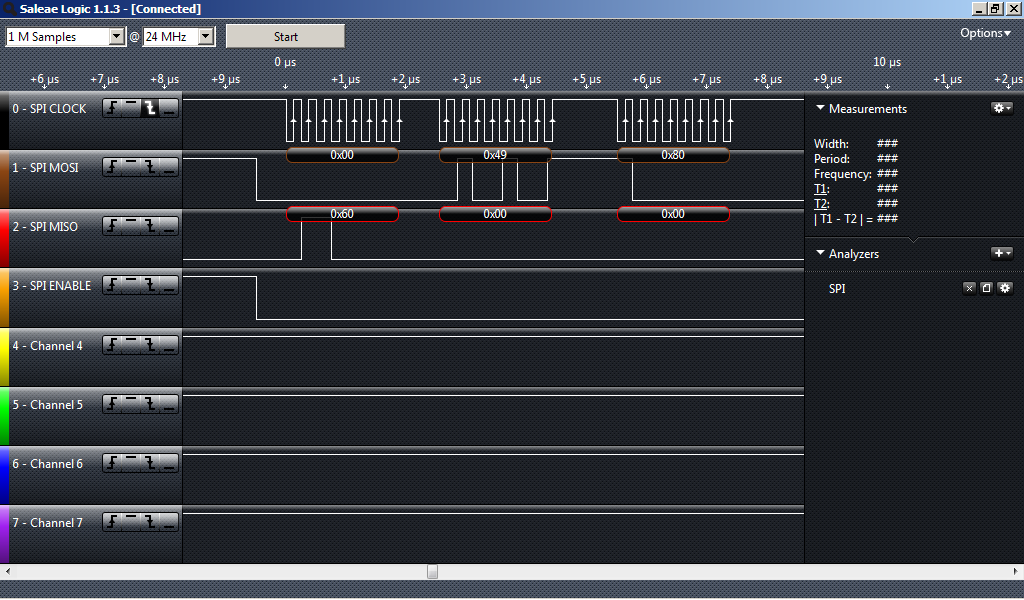Collapse the Measurements section

tap(821, 108)
